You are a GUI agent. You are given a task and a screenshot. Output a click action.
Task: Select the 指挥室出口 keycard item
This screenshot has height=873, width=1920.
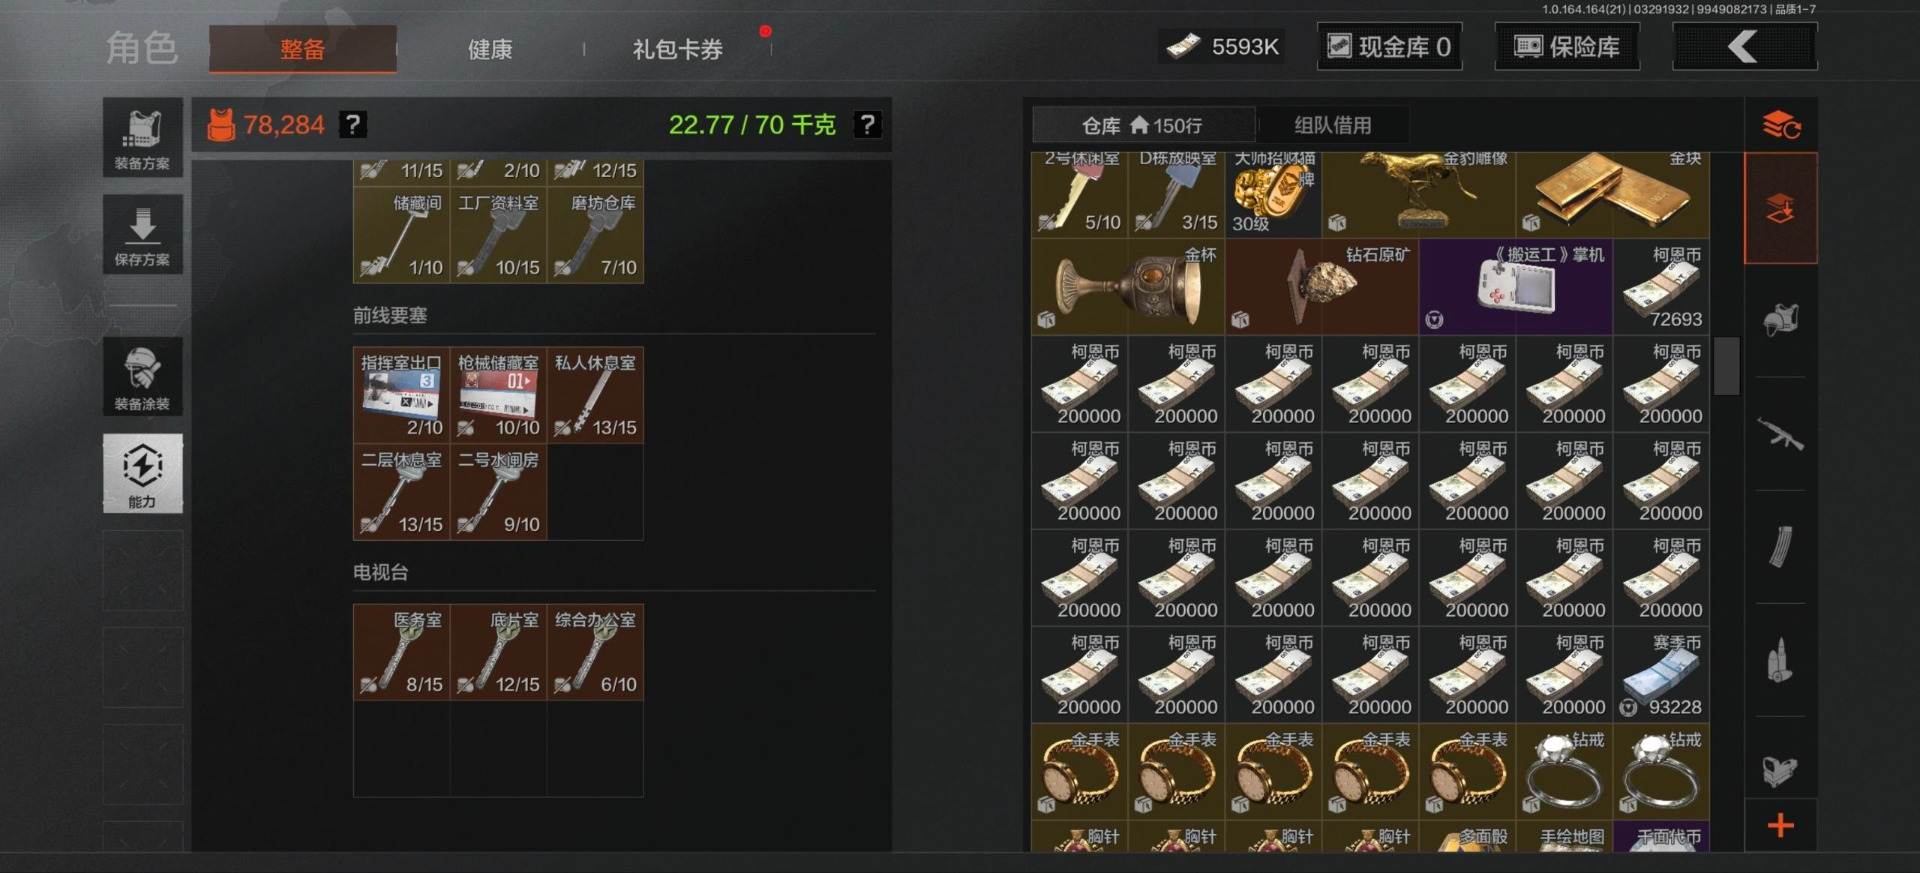point(401,395)
